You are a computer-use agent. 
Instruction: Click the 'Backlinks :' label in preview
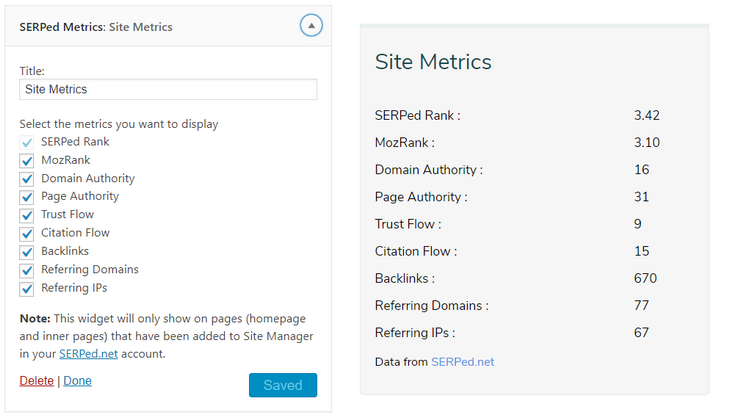point(405,278)
